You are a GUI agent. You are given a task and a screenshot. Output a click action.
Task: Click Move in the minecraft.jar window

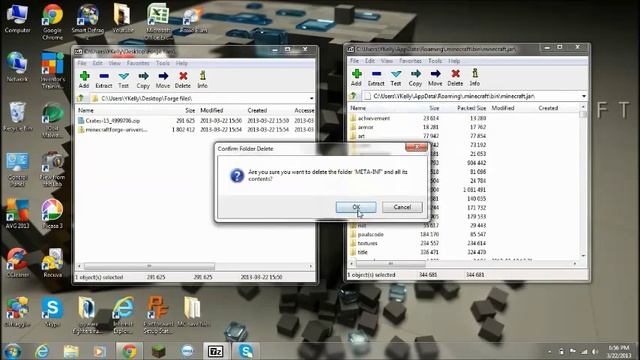click(435, 77)
